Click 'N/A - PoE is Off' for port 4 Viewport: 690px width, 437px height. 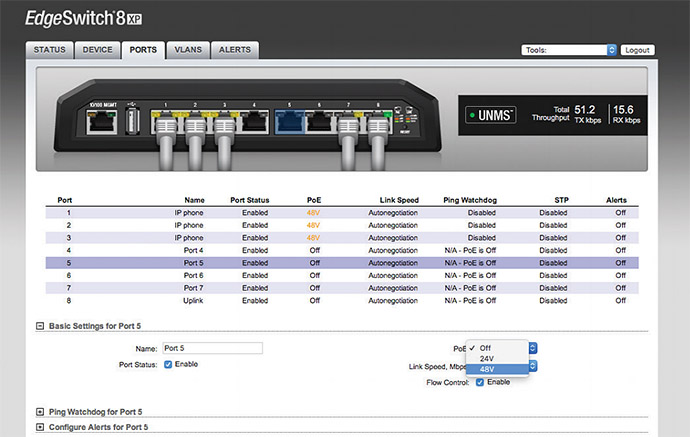(470, 250)
